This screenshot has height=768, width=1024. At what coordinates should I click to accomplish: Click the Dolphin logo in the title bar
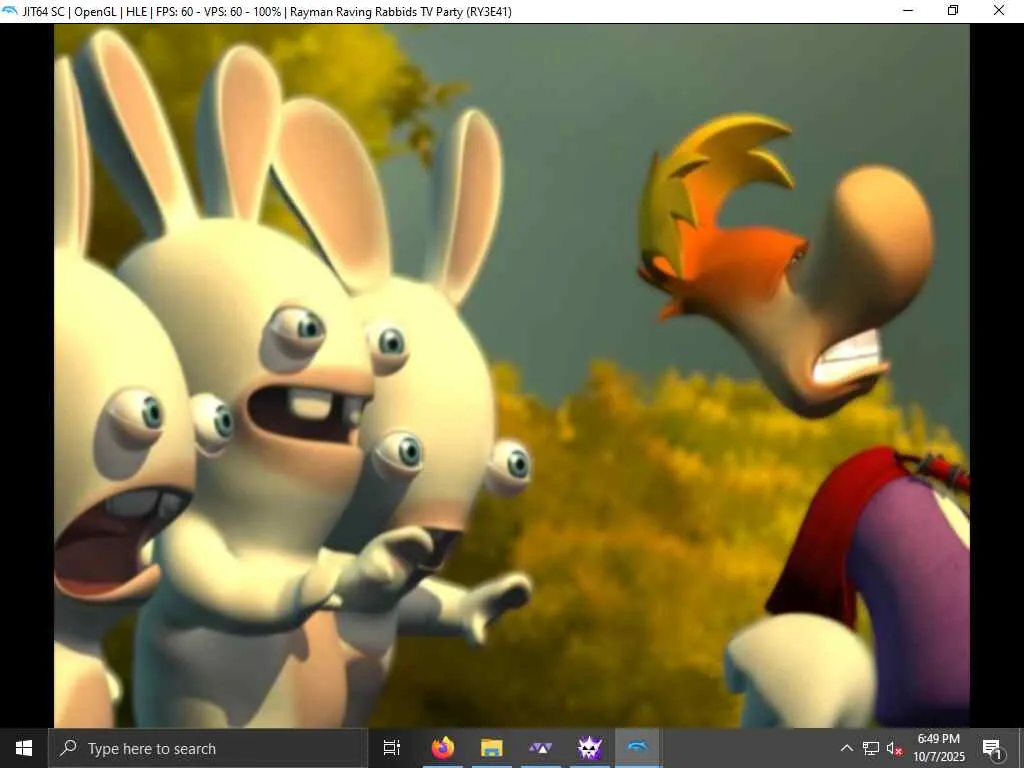10,11
